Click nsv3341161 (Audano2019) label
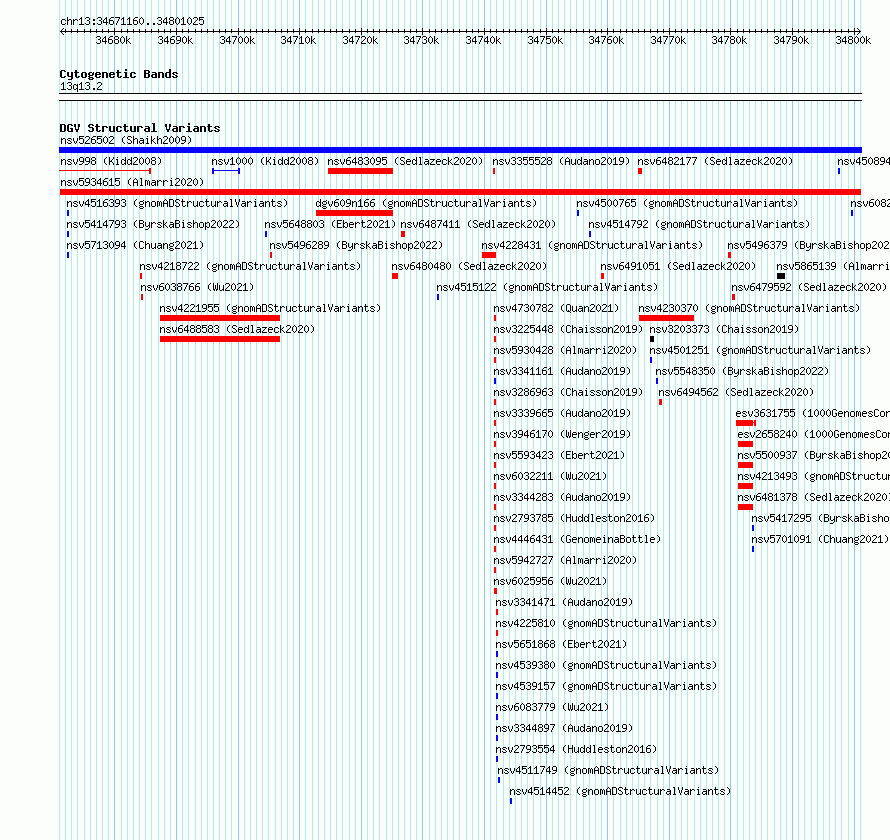The width and height of the screenshot is (890, 840). tap(562, 371)
